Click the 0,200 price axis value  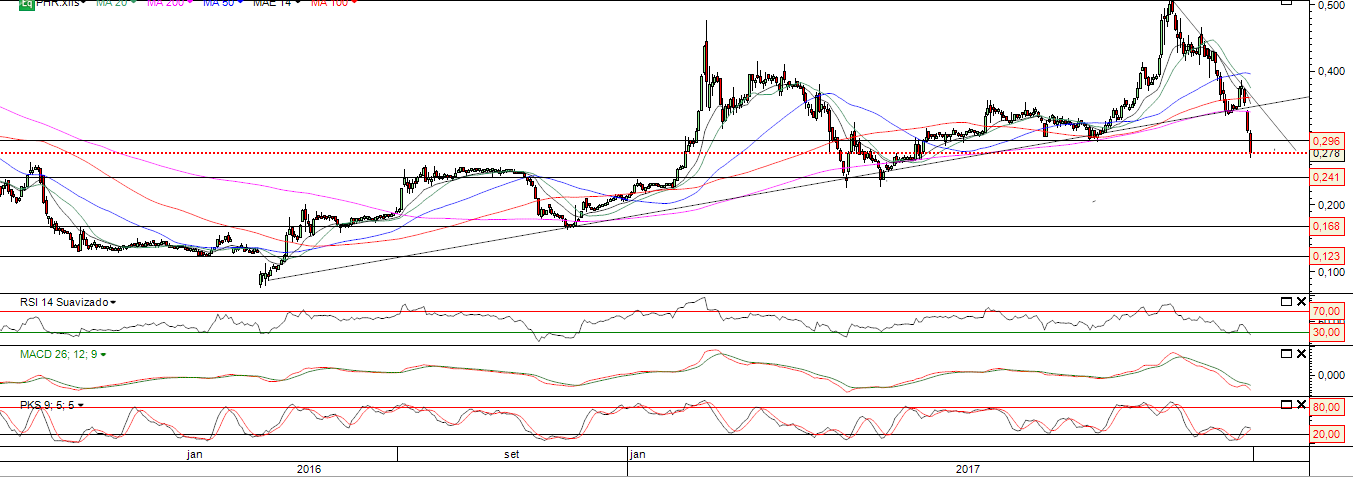point(1329,204)
